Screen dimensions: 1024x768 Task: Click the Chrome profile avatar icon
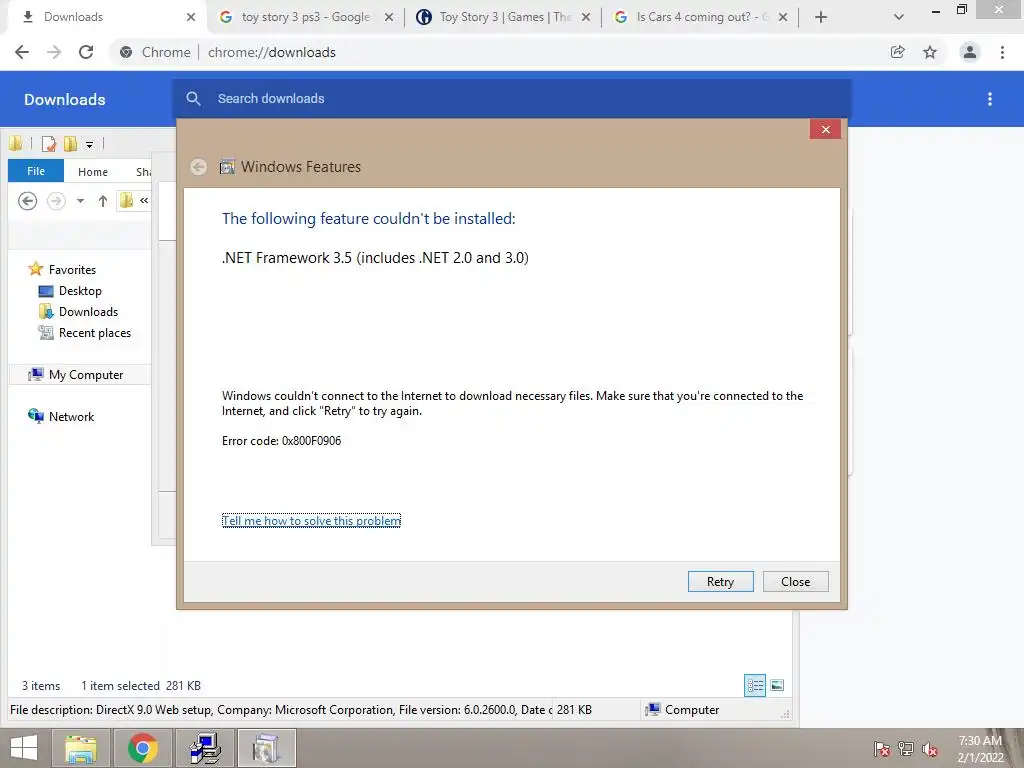[970, 52]
